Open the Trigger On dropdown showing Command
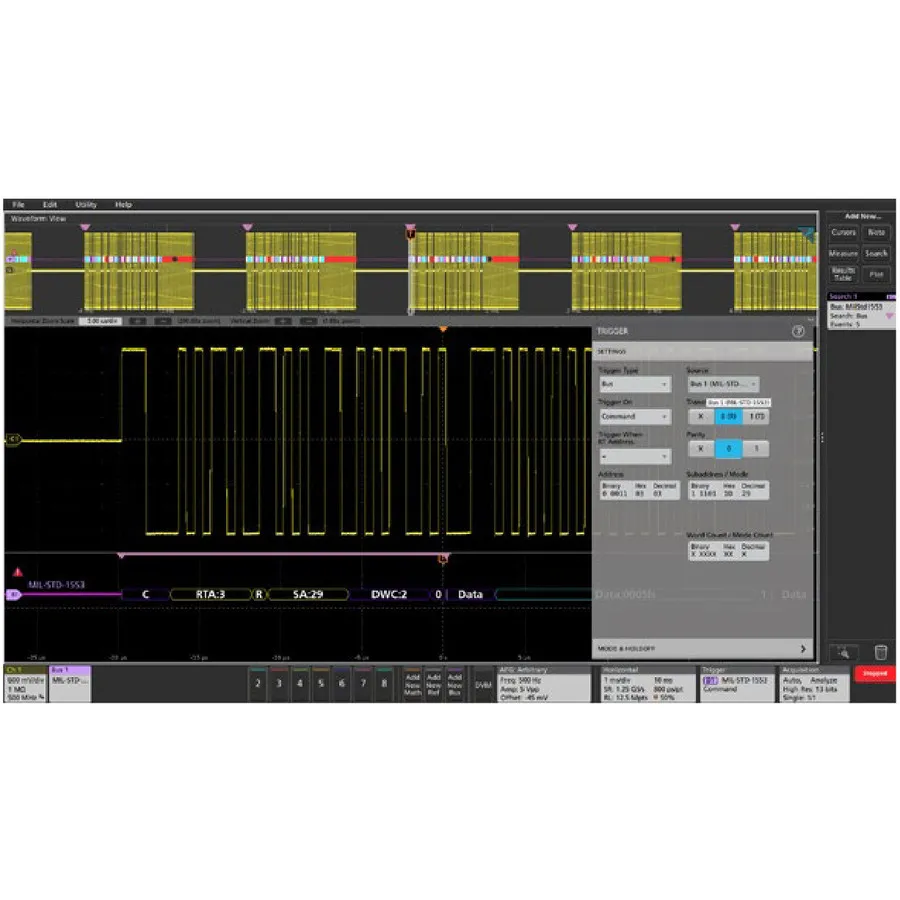The height and width of the screenshot is (900, 900). 635,417
